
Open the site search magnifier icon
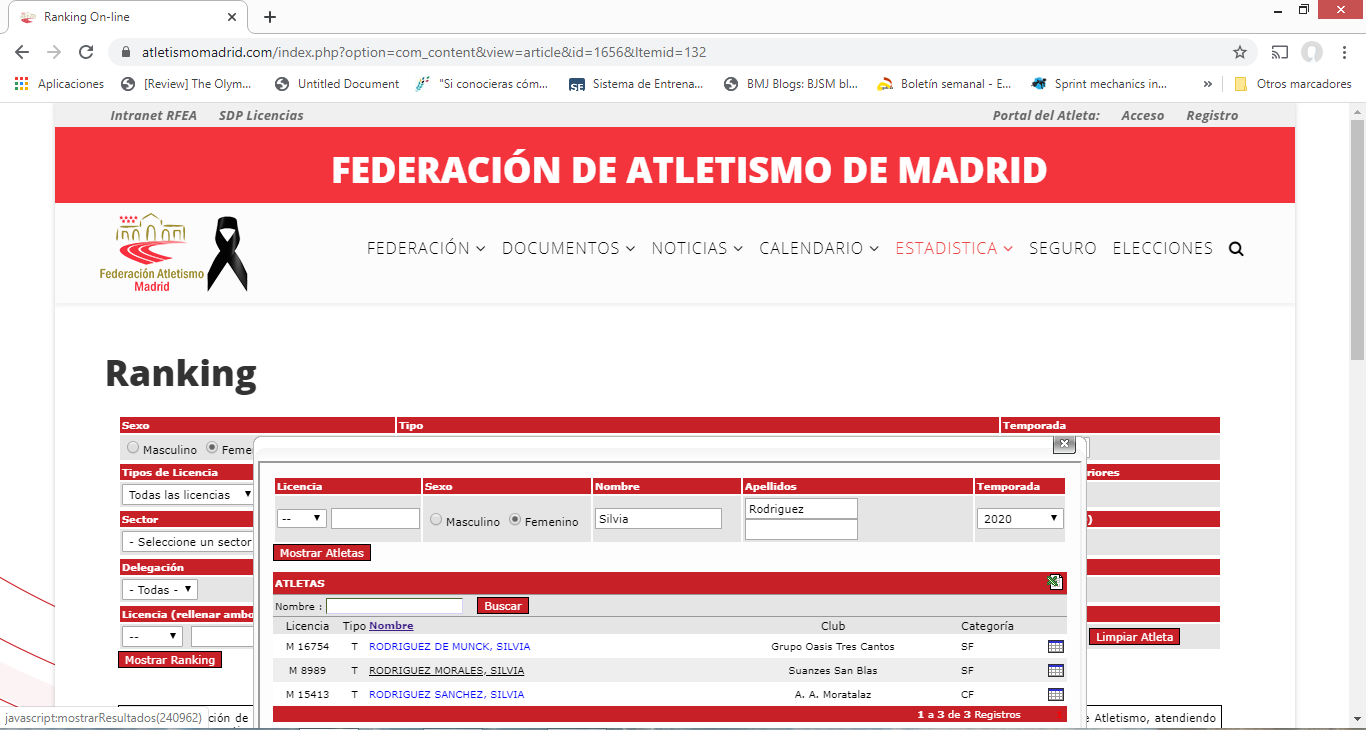[x=1236, y=249]
